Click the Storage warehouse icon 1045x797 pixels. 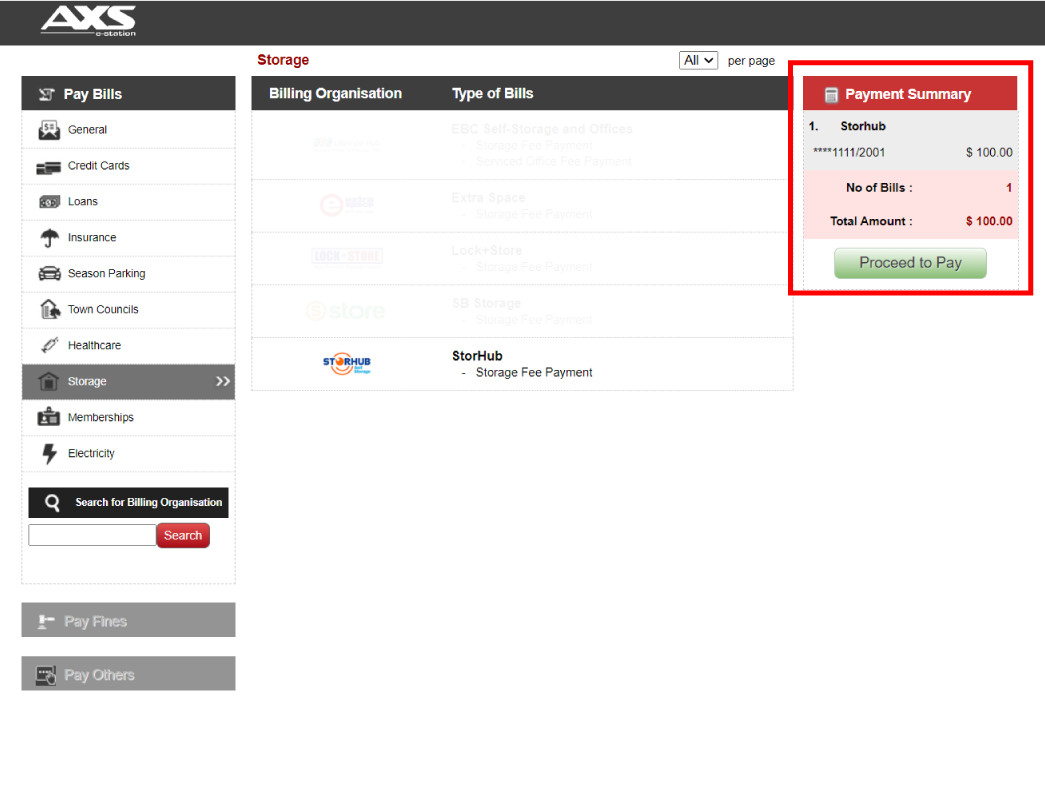click(48, 381)
